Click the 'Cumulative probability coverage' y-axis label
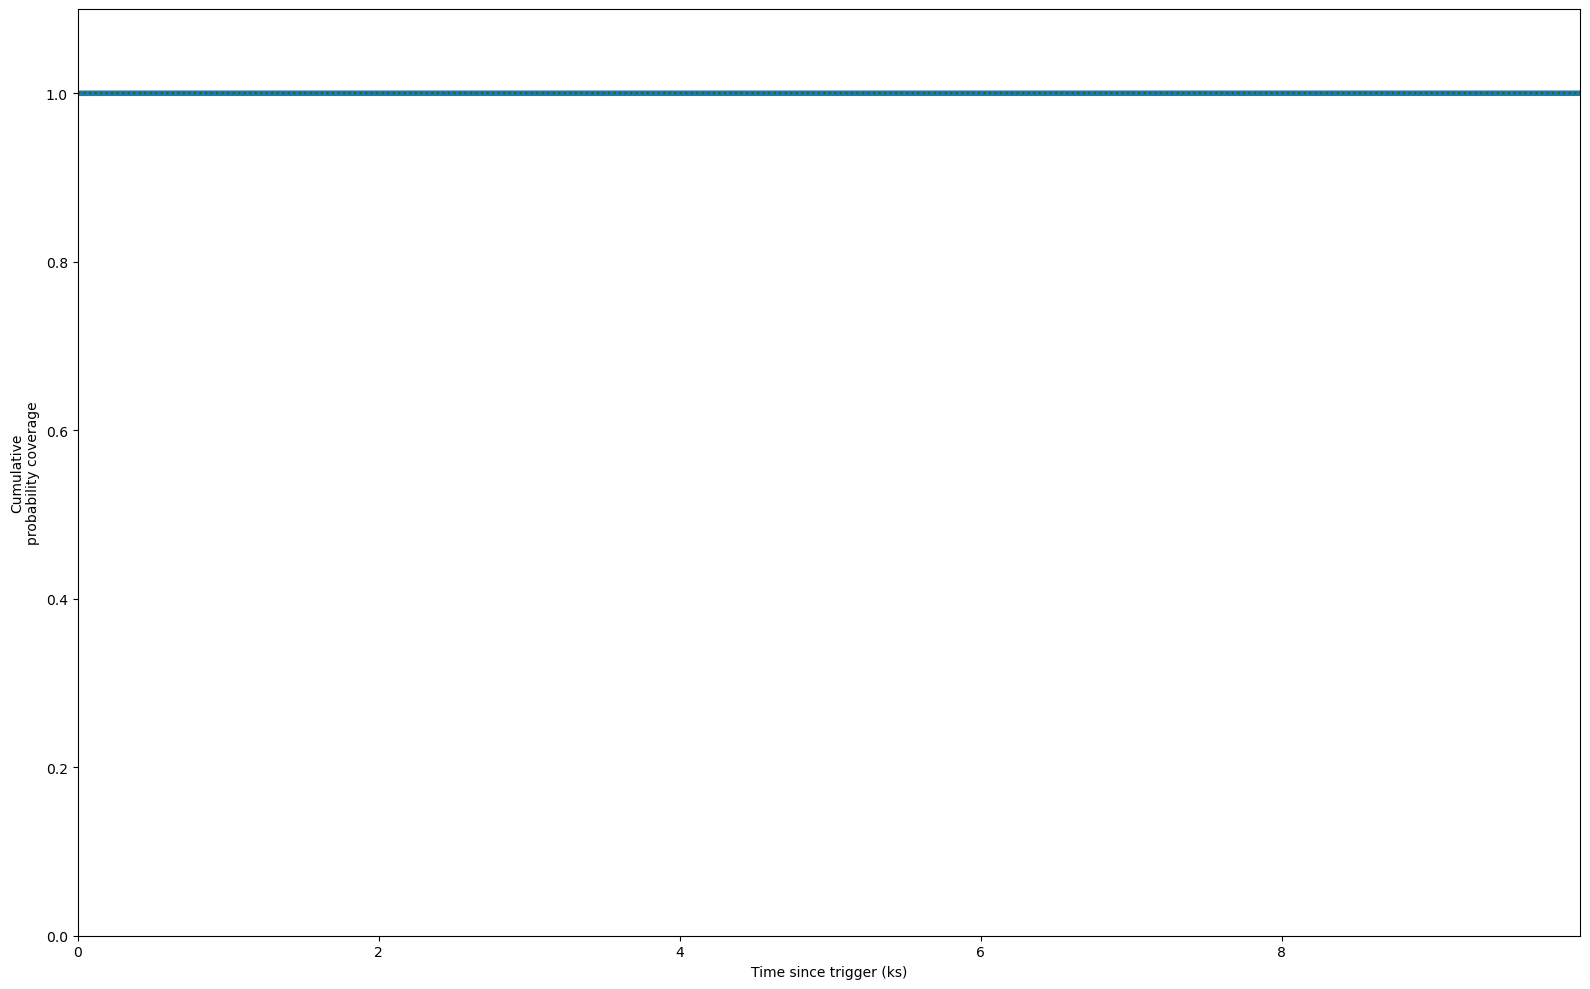This screenshot has height=989, width=1590. pyautogui.click(x=24, y=473)
